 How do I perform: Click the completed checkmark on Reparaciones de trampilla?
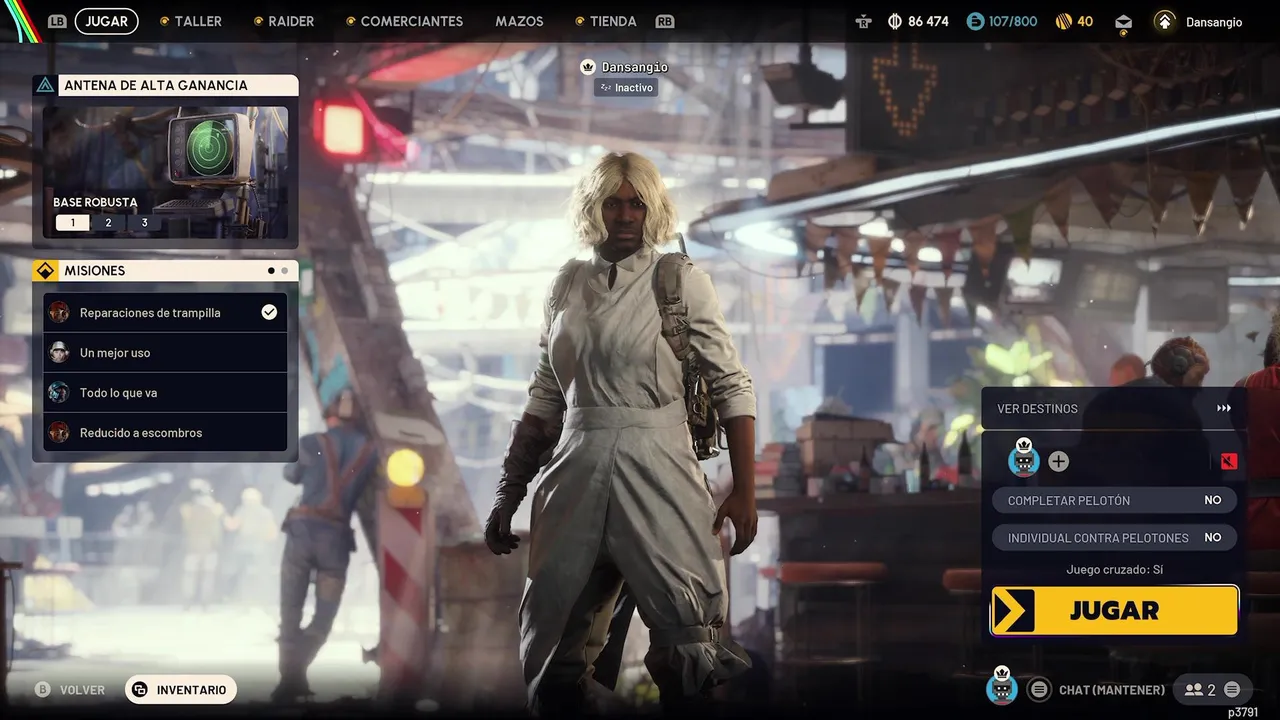point(269,312)
